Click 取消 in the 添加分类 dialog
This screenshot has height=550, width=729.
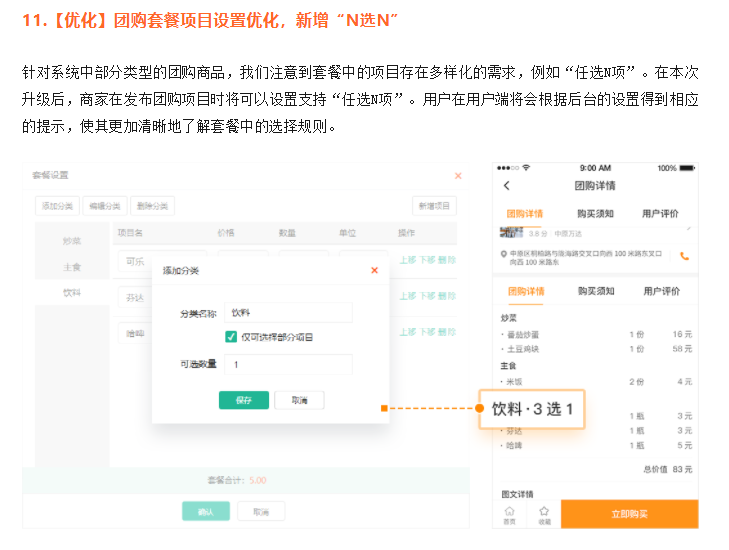click(x=299, y=400)
